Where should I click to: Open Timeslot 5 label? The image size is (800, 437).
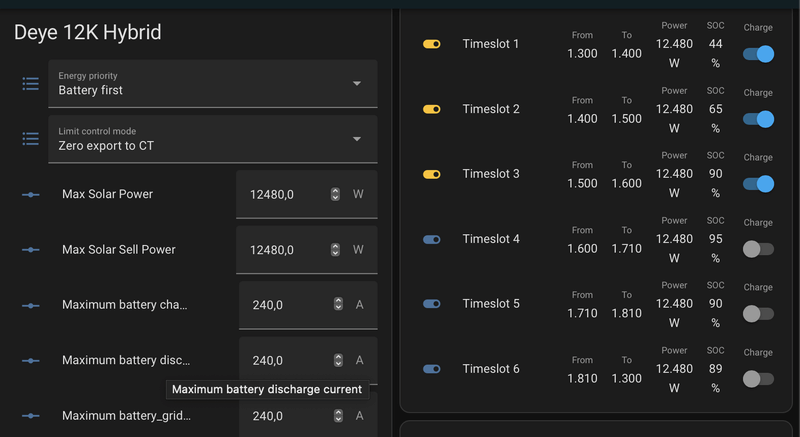[x=491, y=304]
